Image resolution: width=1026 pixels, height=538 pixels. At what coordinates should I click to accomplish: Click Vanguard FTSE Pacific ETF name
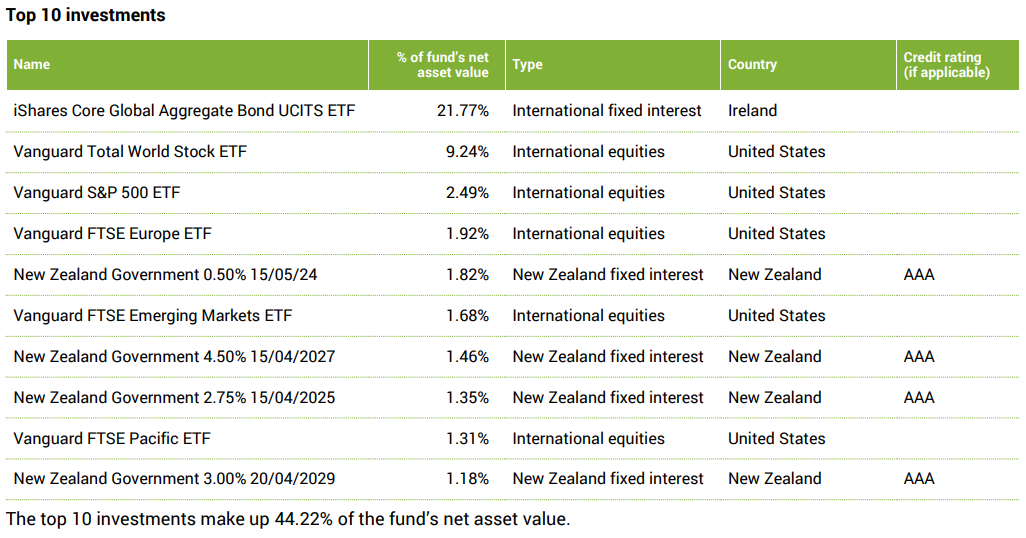pyautogui.click(x=112, y=438)
